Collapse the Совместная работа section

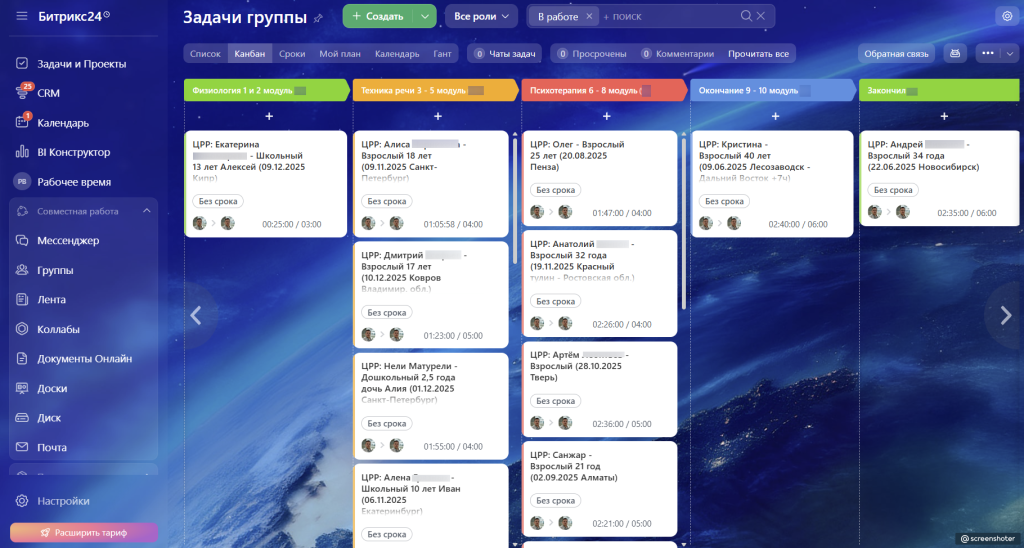(x=146, y=211)
